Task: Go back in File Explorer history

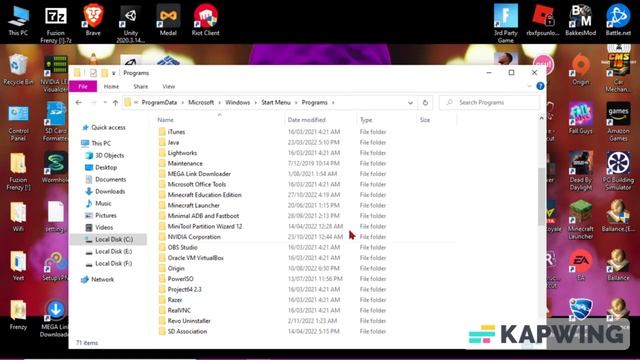Action: coord(78,102)
